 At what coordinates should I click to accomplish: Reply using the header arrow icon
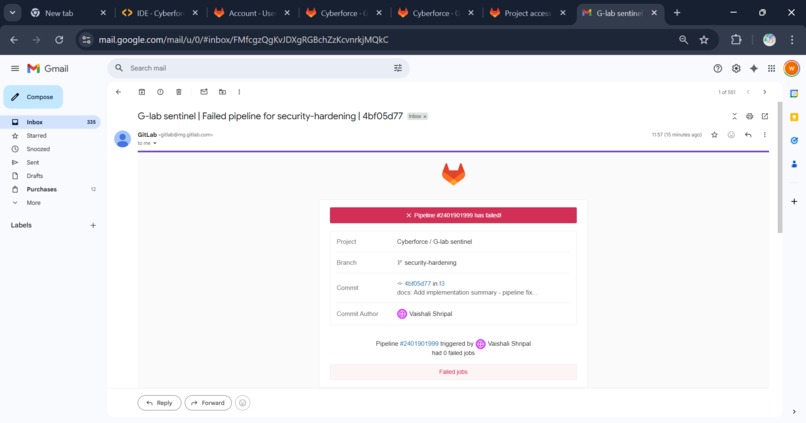coord(748,135)
